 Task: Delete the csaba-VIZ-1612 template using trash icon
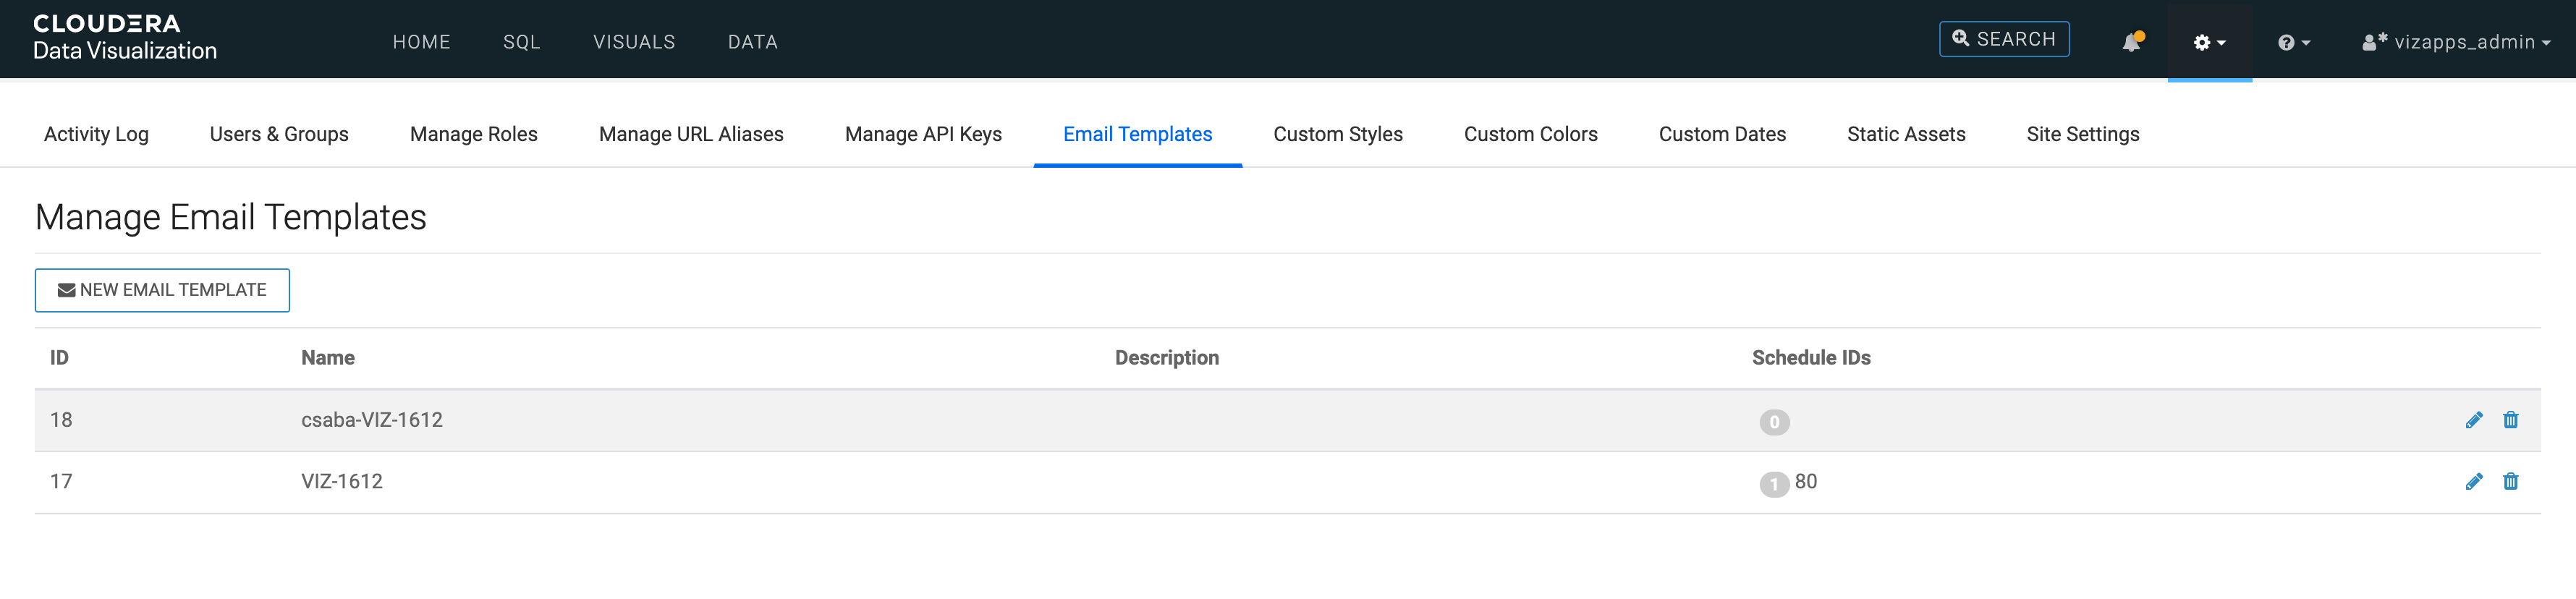click(x=2510, y=420)
